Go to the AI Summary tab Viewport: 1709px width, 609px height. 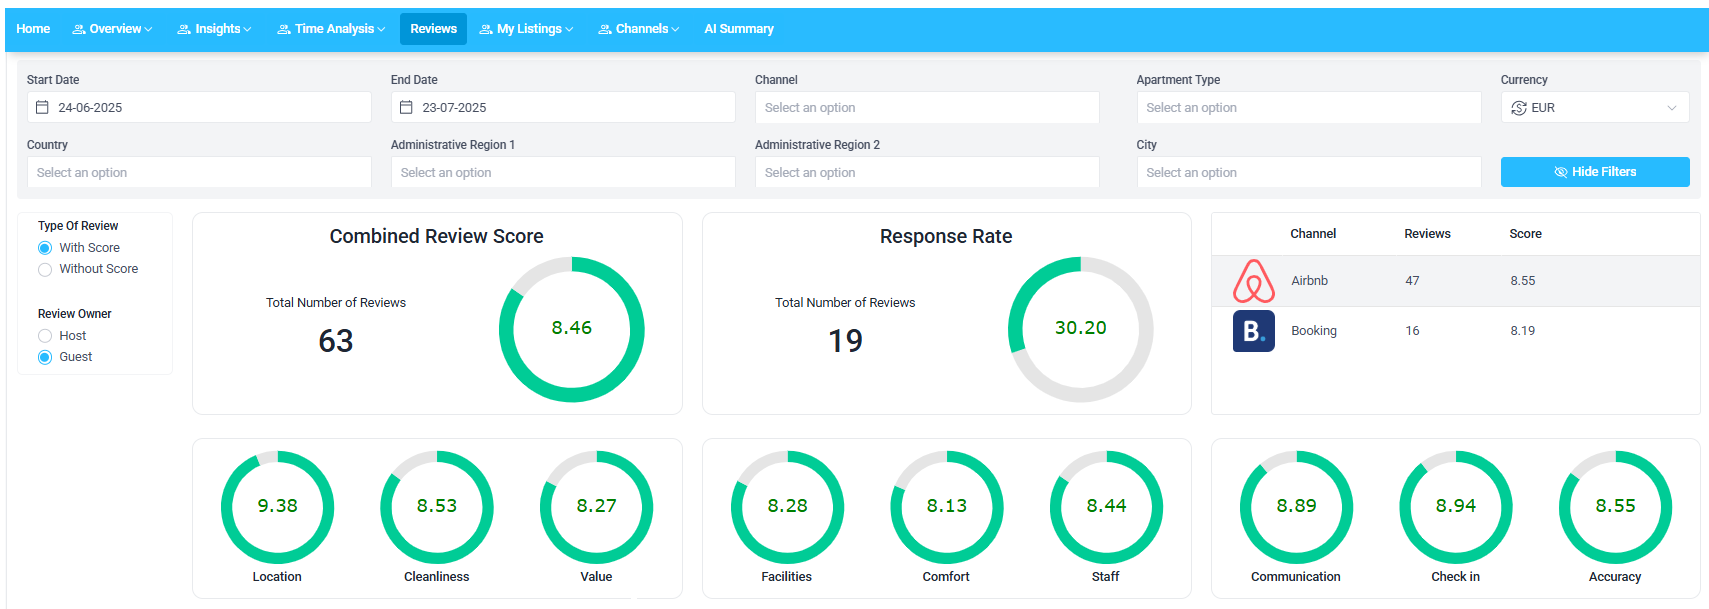(739, 29)
